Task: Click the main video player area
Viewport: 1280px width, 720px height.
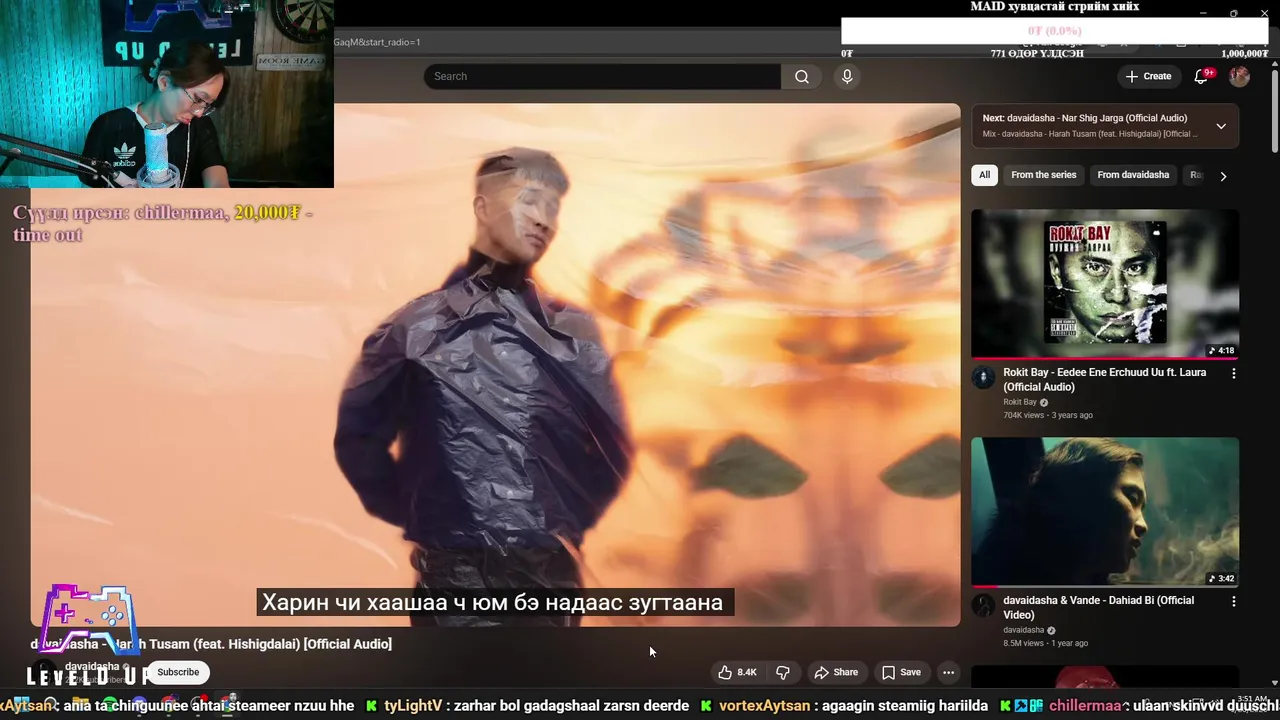Action: [x=495, y=365]
